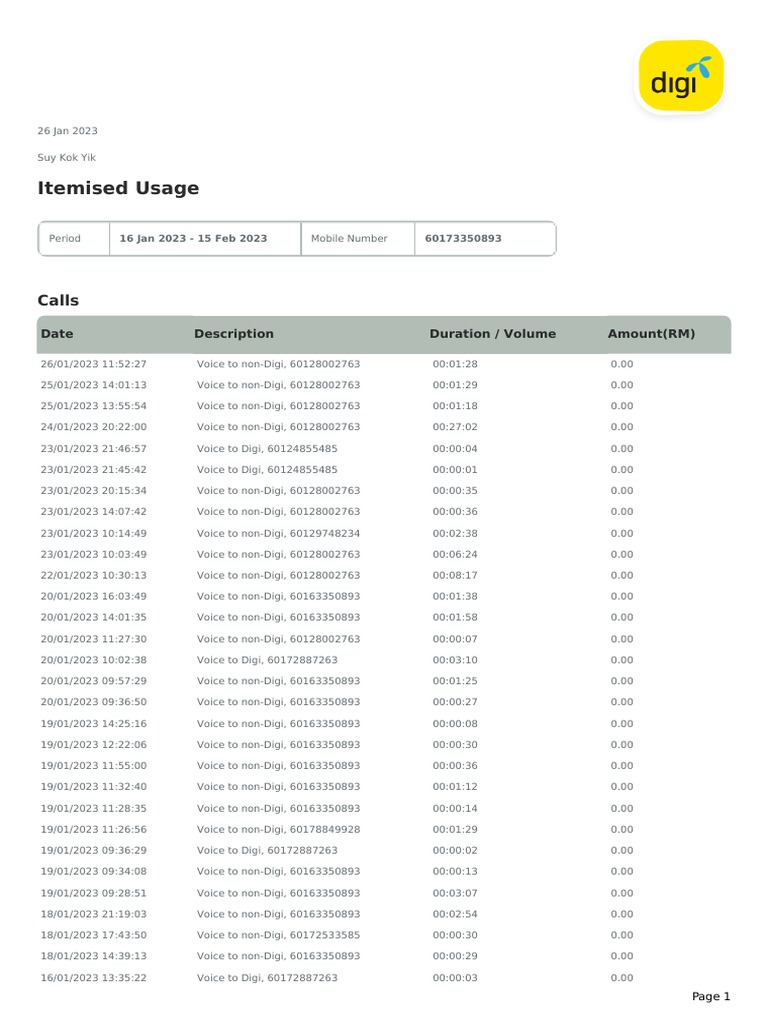
Task: Click the 00:08:17 duration value
Action: pyautogui.click(x=455, y=575)
